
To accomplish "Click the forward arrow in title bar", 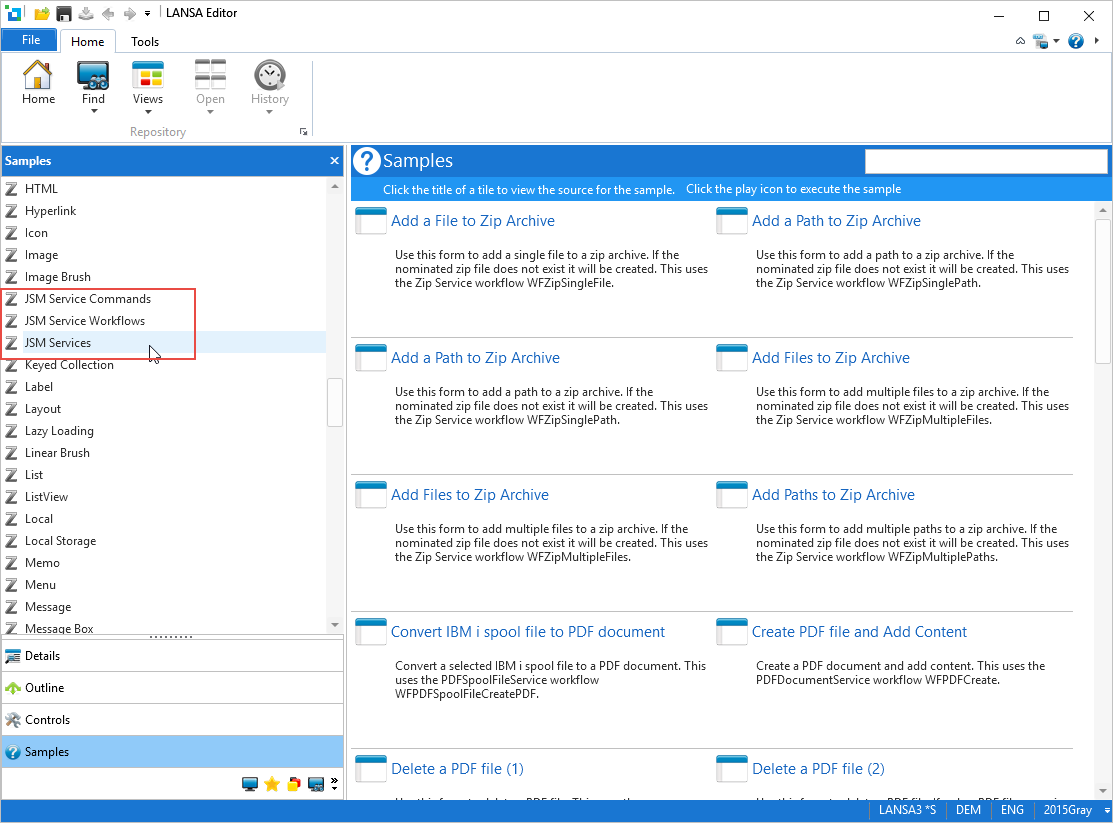I will coord(129,13).
